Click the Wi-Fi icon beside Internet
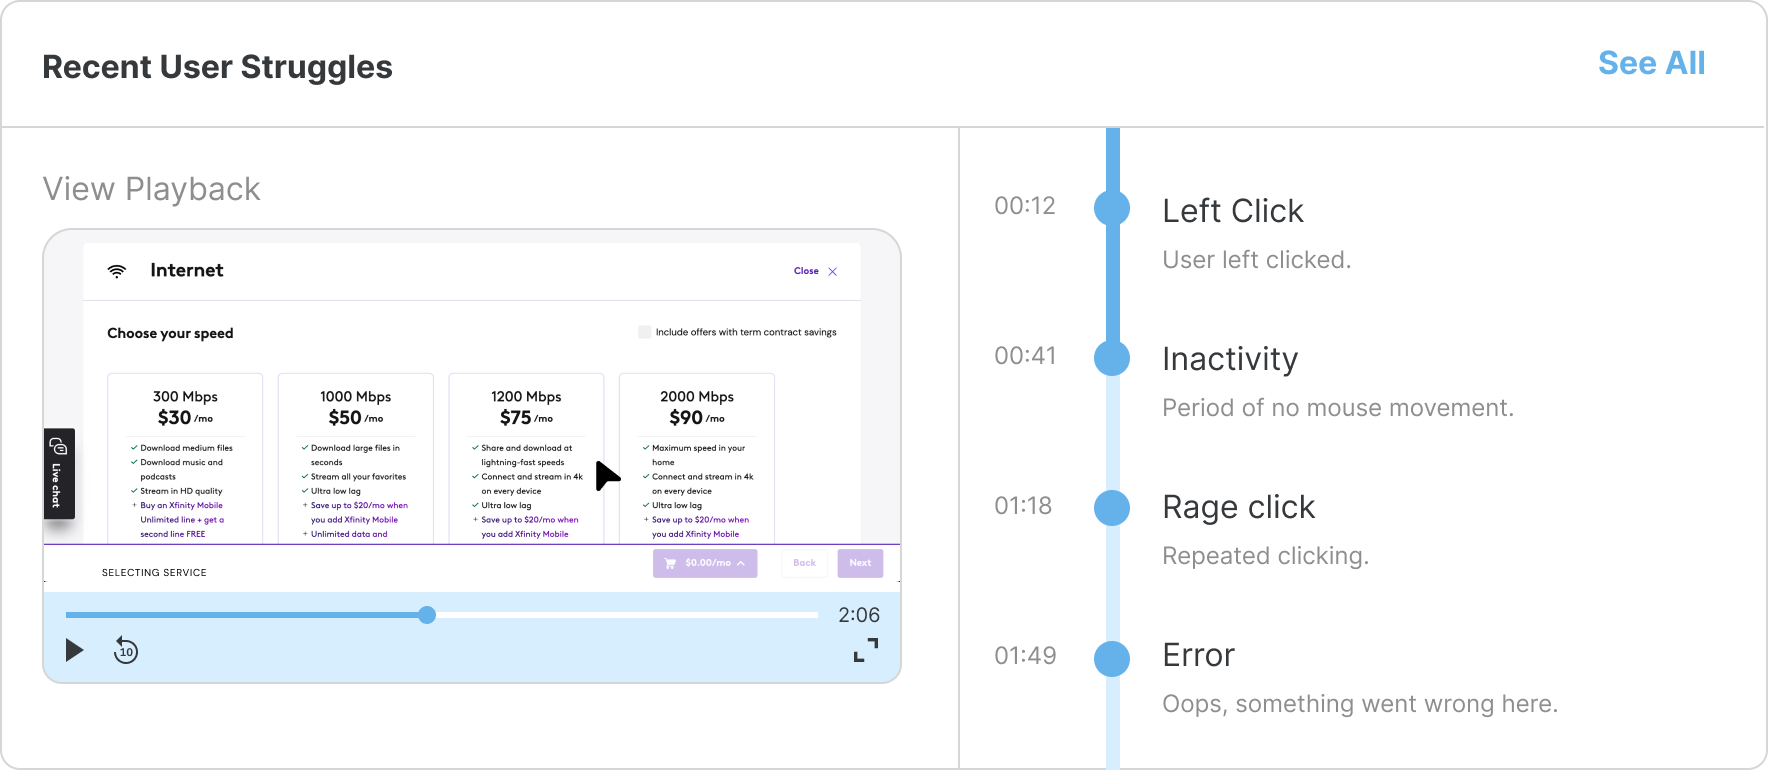Image resolution: width=1768 pixels, height=770 pixels. click(117, 271)
